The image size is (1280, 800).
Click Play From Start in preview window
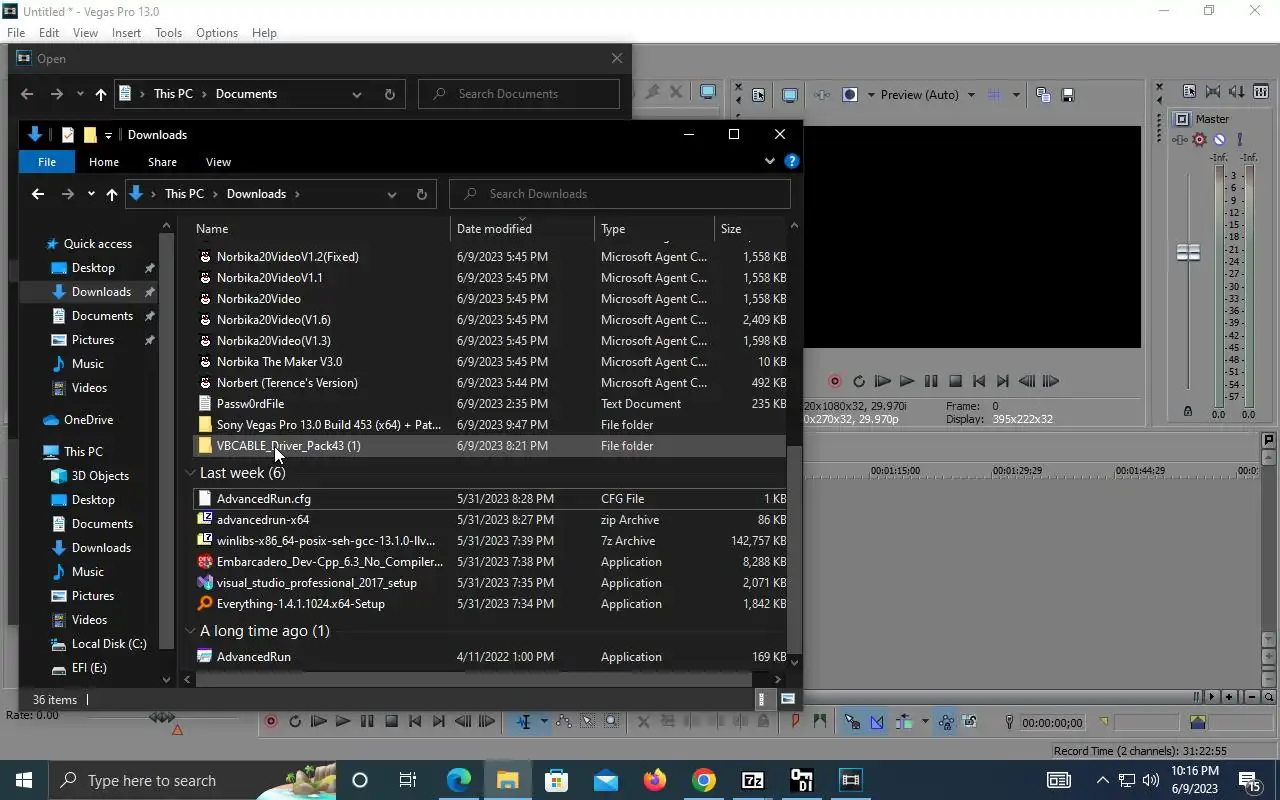pos(883,381)
